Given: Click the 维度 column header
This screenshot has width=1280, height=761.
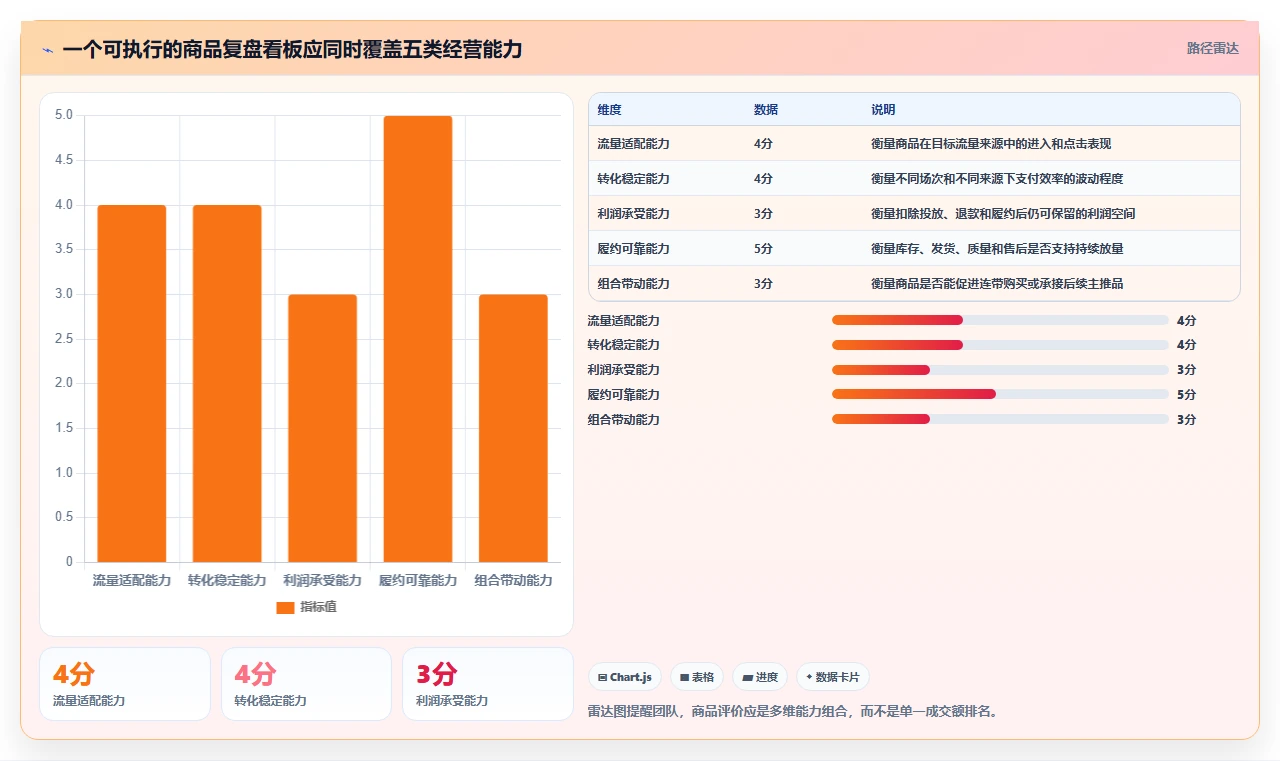Looking at the screenshot, I should 609,110.
